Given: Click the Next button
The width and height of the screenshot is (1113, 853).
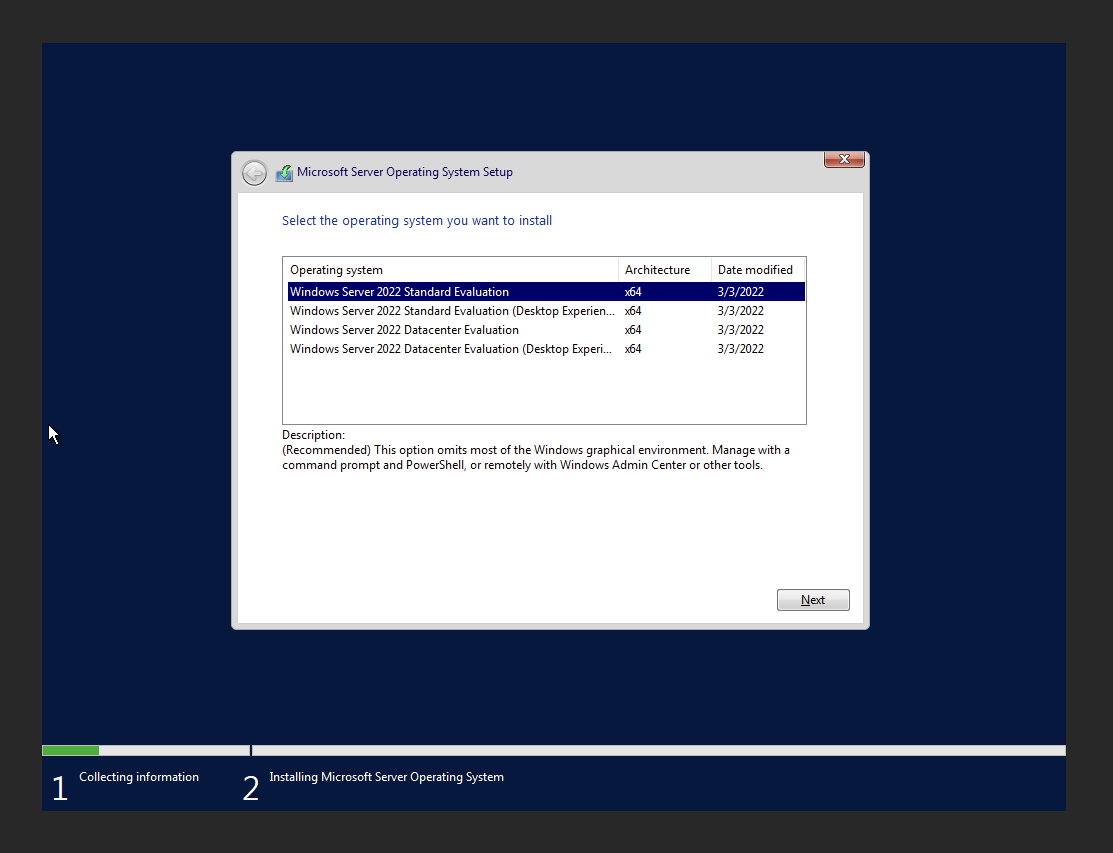Looking at the screenshot, I should coord(813,600).
